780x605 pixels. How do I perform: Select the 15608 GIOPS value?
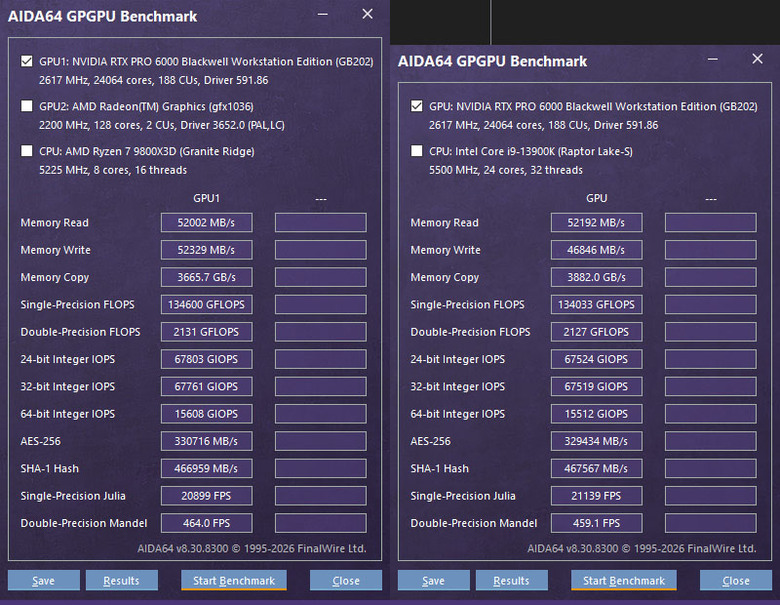(206, 414)
